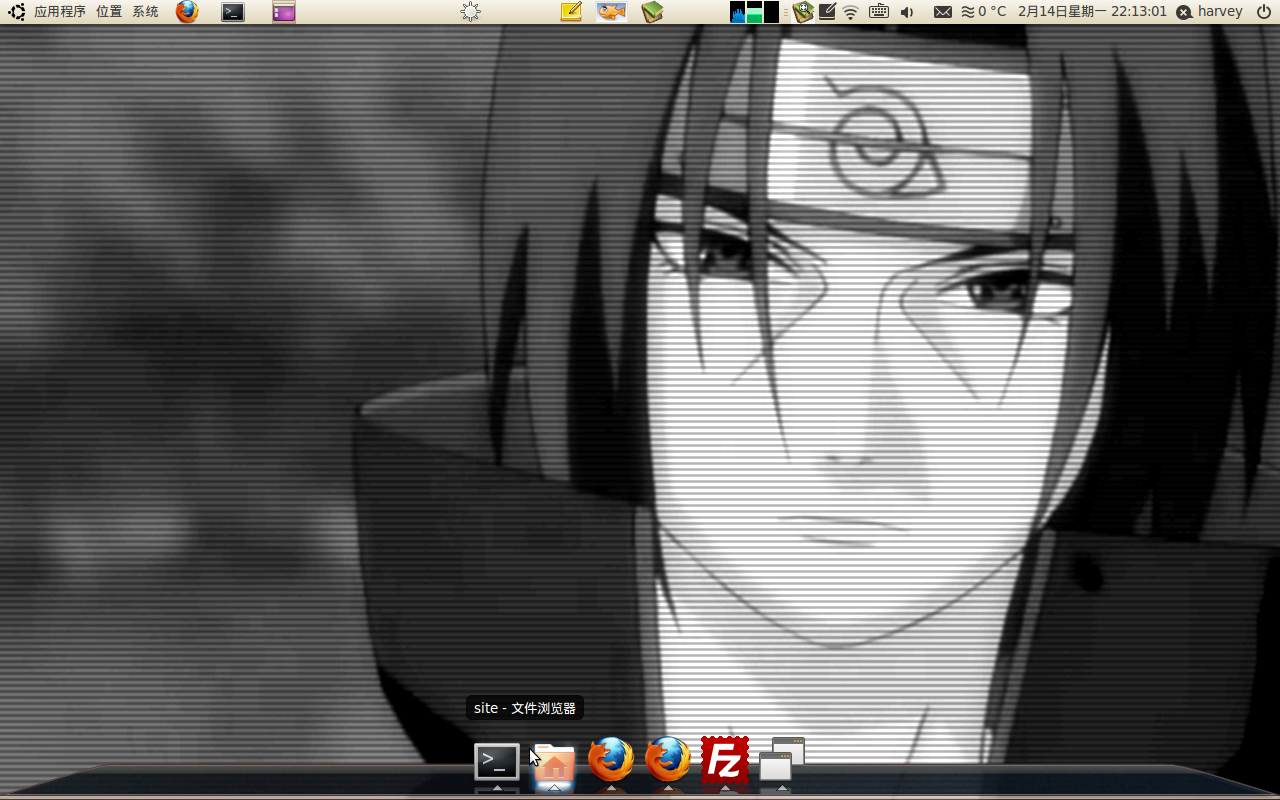
Task: Open the power shutdown menu
Action: tap(1264, 12)
